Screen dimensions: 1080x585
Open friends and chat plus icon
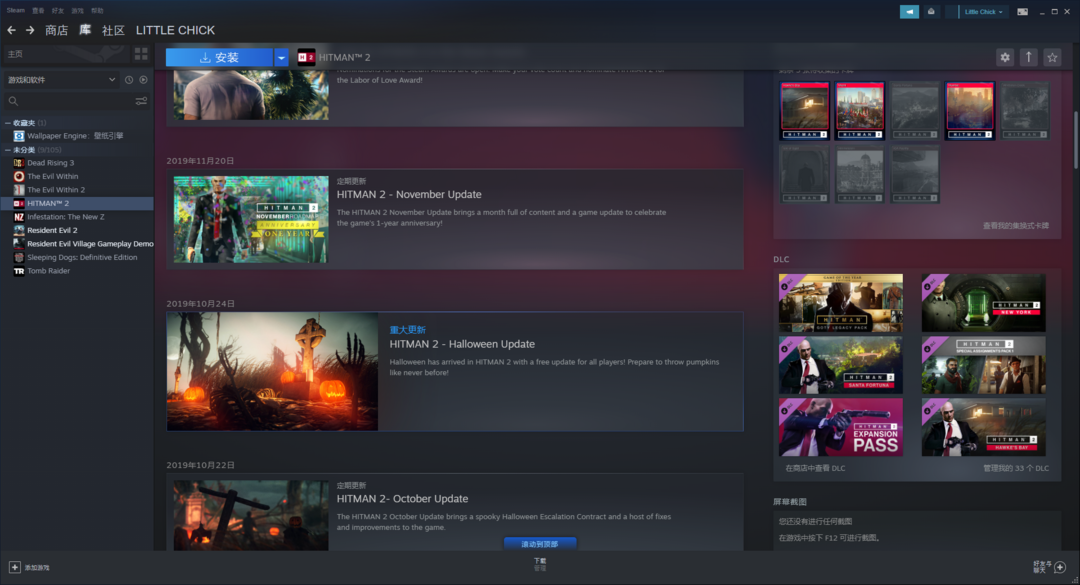[1060, 567]
